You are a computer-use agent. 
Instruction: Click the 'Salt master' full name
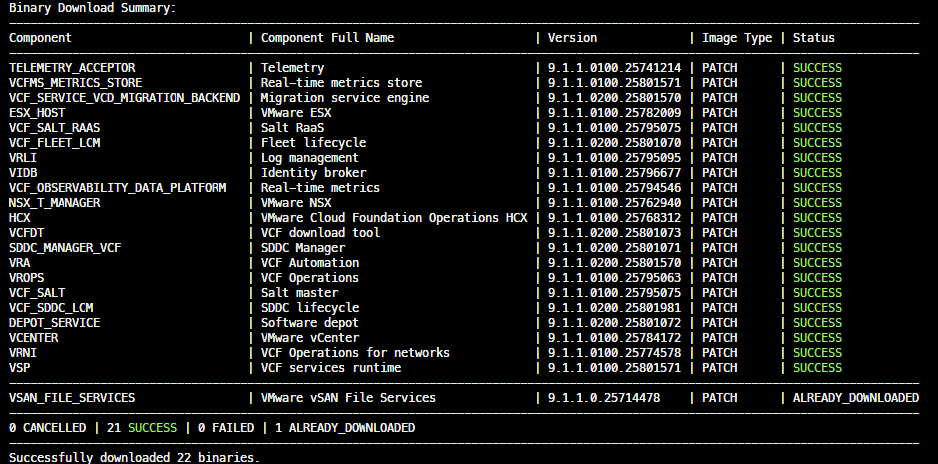click(x=299, y=292)
